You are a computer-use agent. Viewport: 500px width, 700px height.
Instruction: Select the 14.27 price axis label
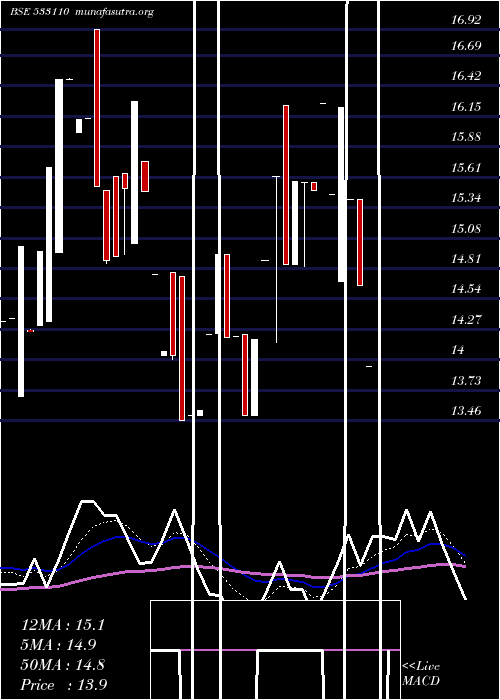pos(466,319)
